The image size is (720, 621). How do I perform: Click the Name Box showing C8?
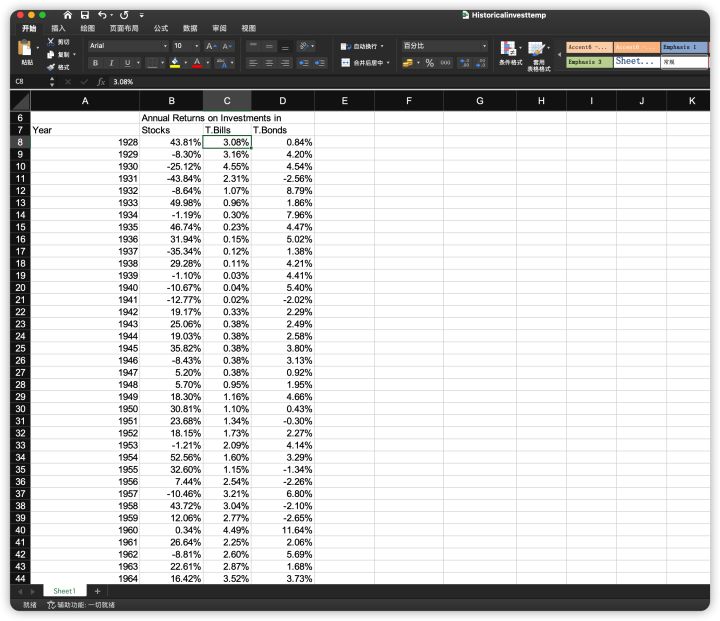tap(30, 82)
